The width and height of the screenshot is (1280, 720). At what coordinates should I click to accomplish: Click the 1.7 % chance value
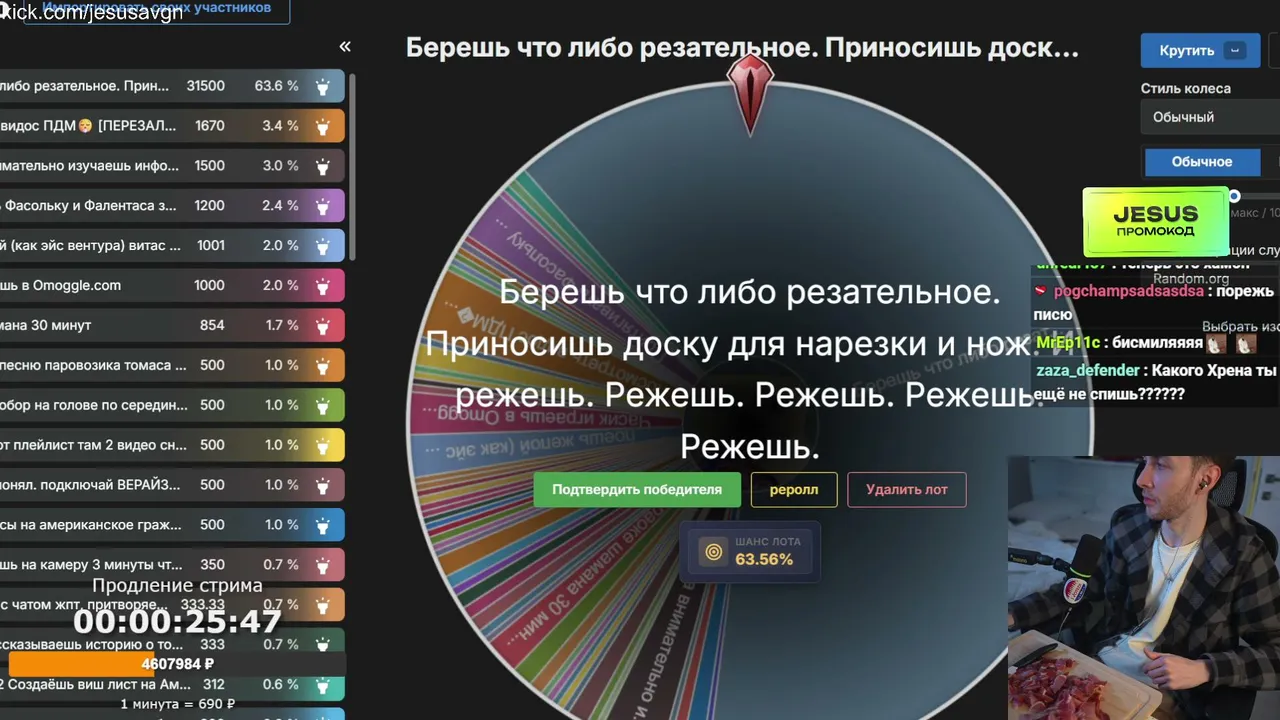point(280,325)
